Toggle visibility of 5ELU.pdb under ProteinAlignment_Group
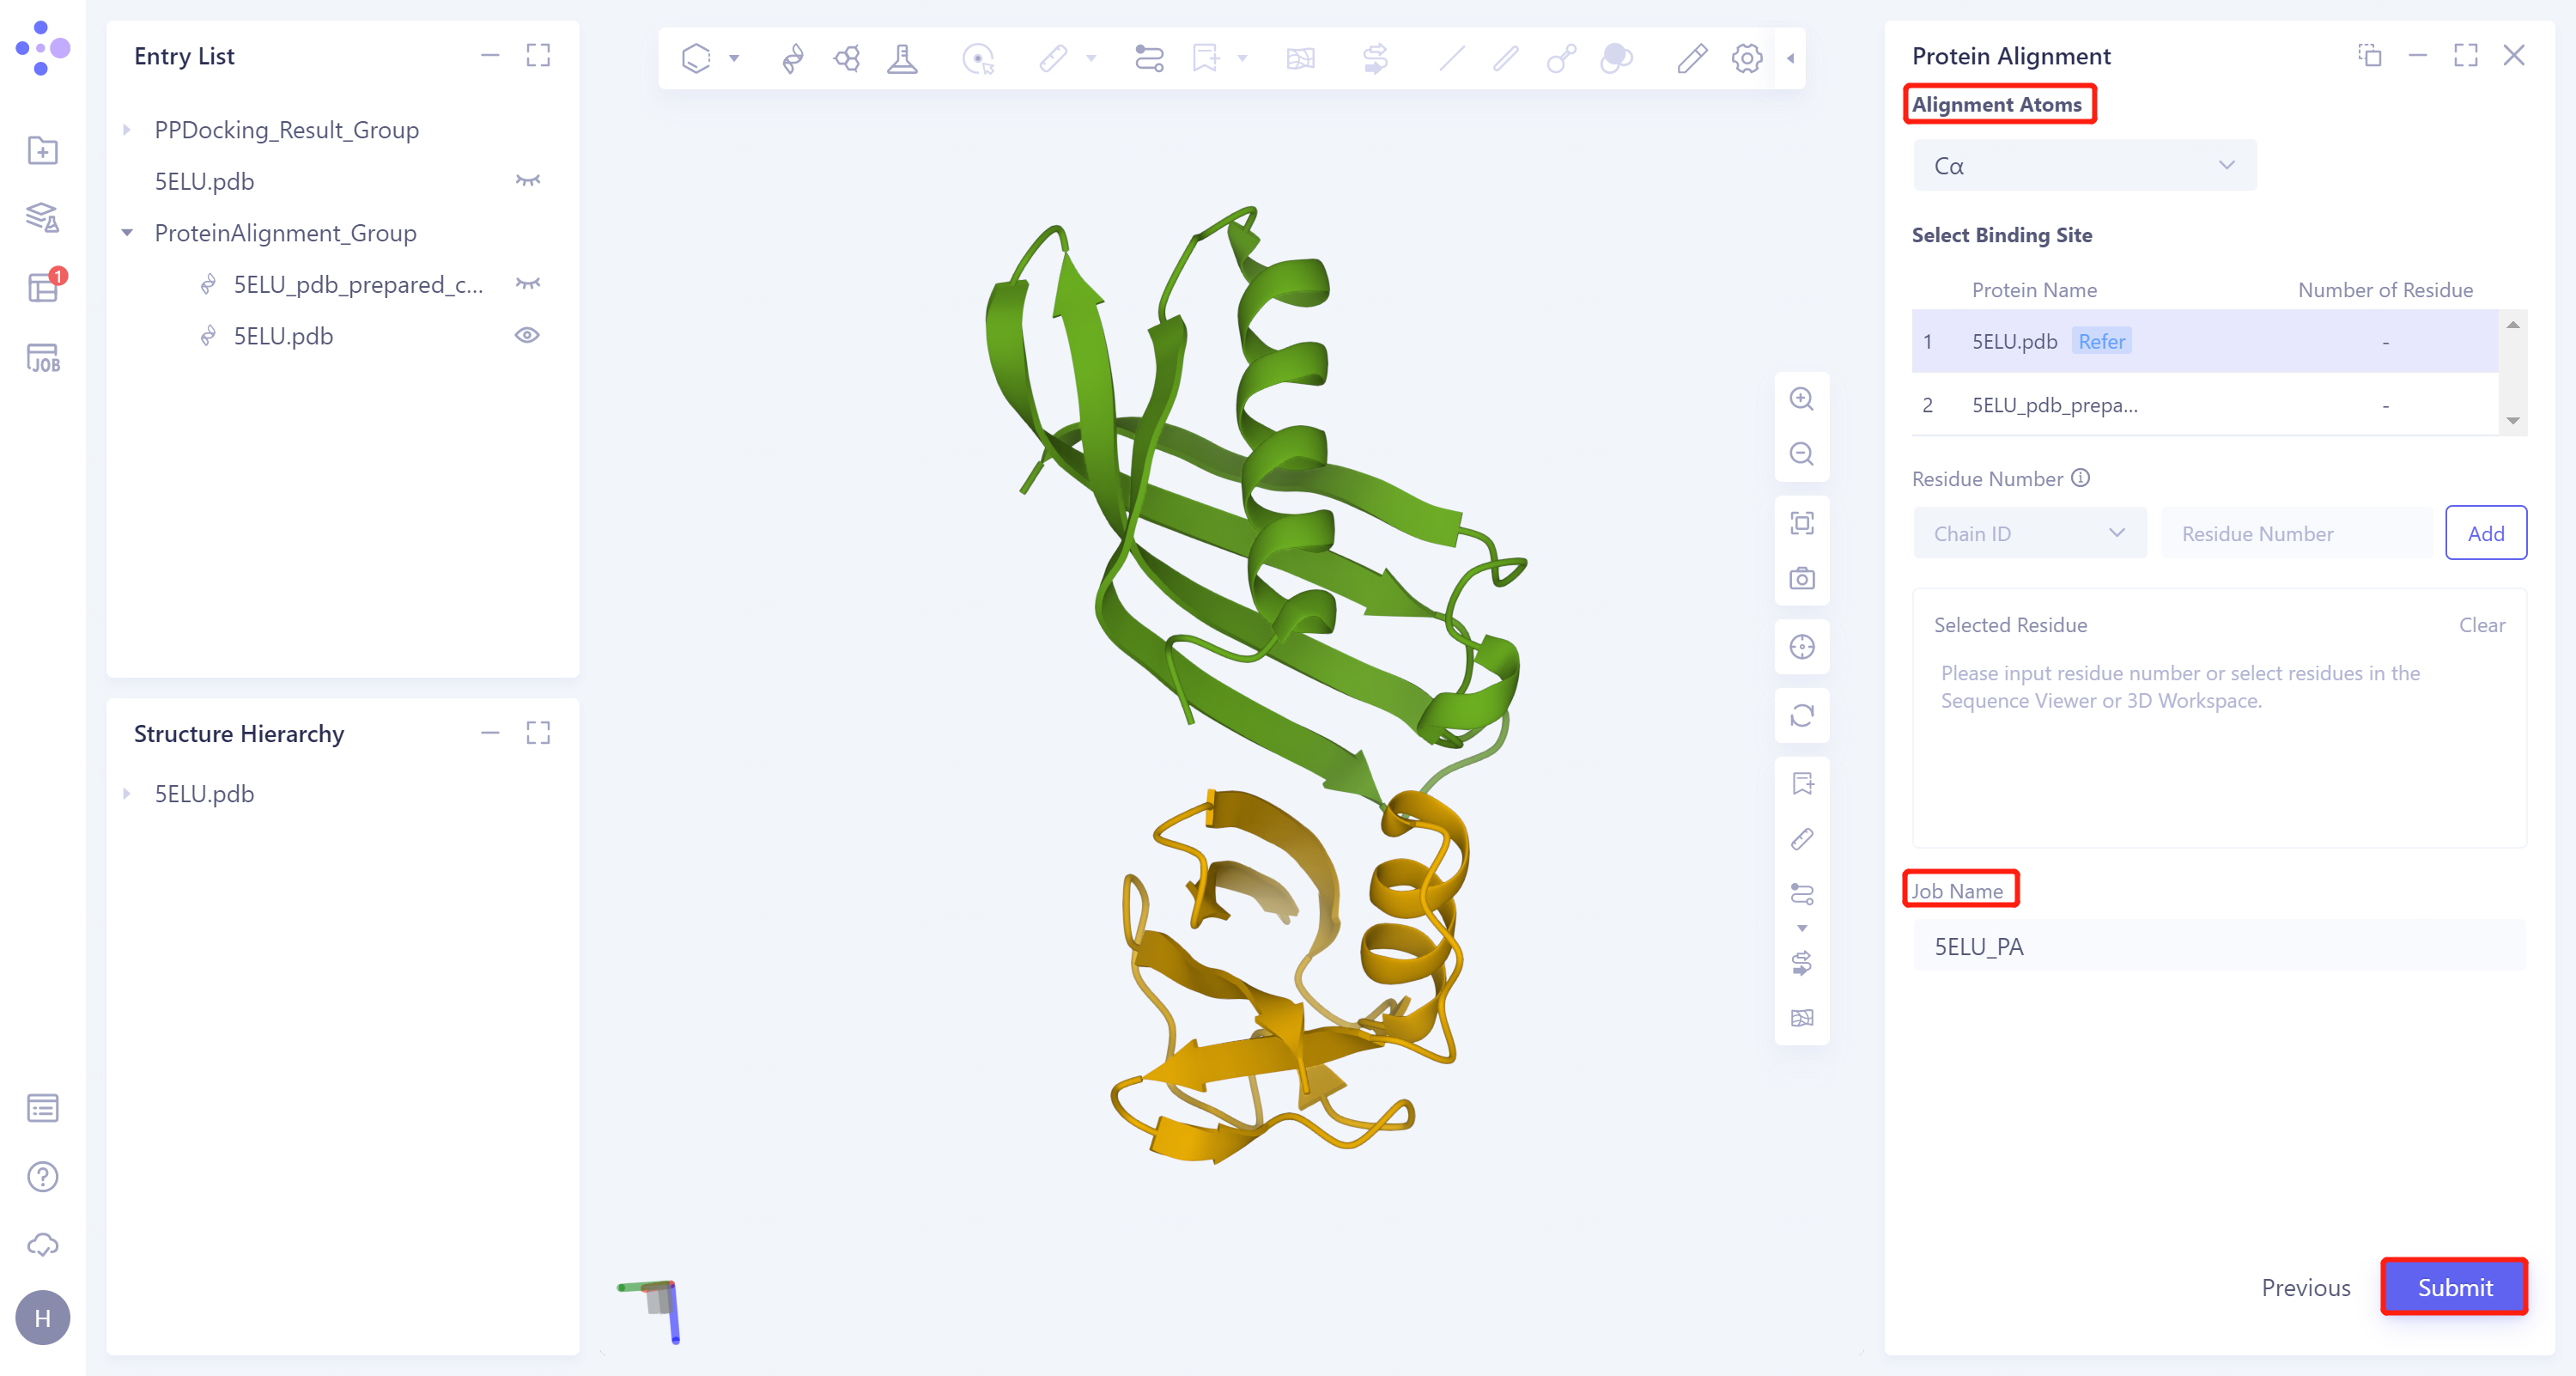 [x=528, y=335]
